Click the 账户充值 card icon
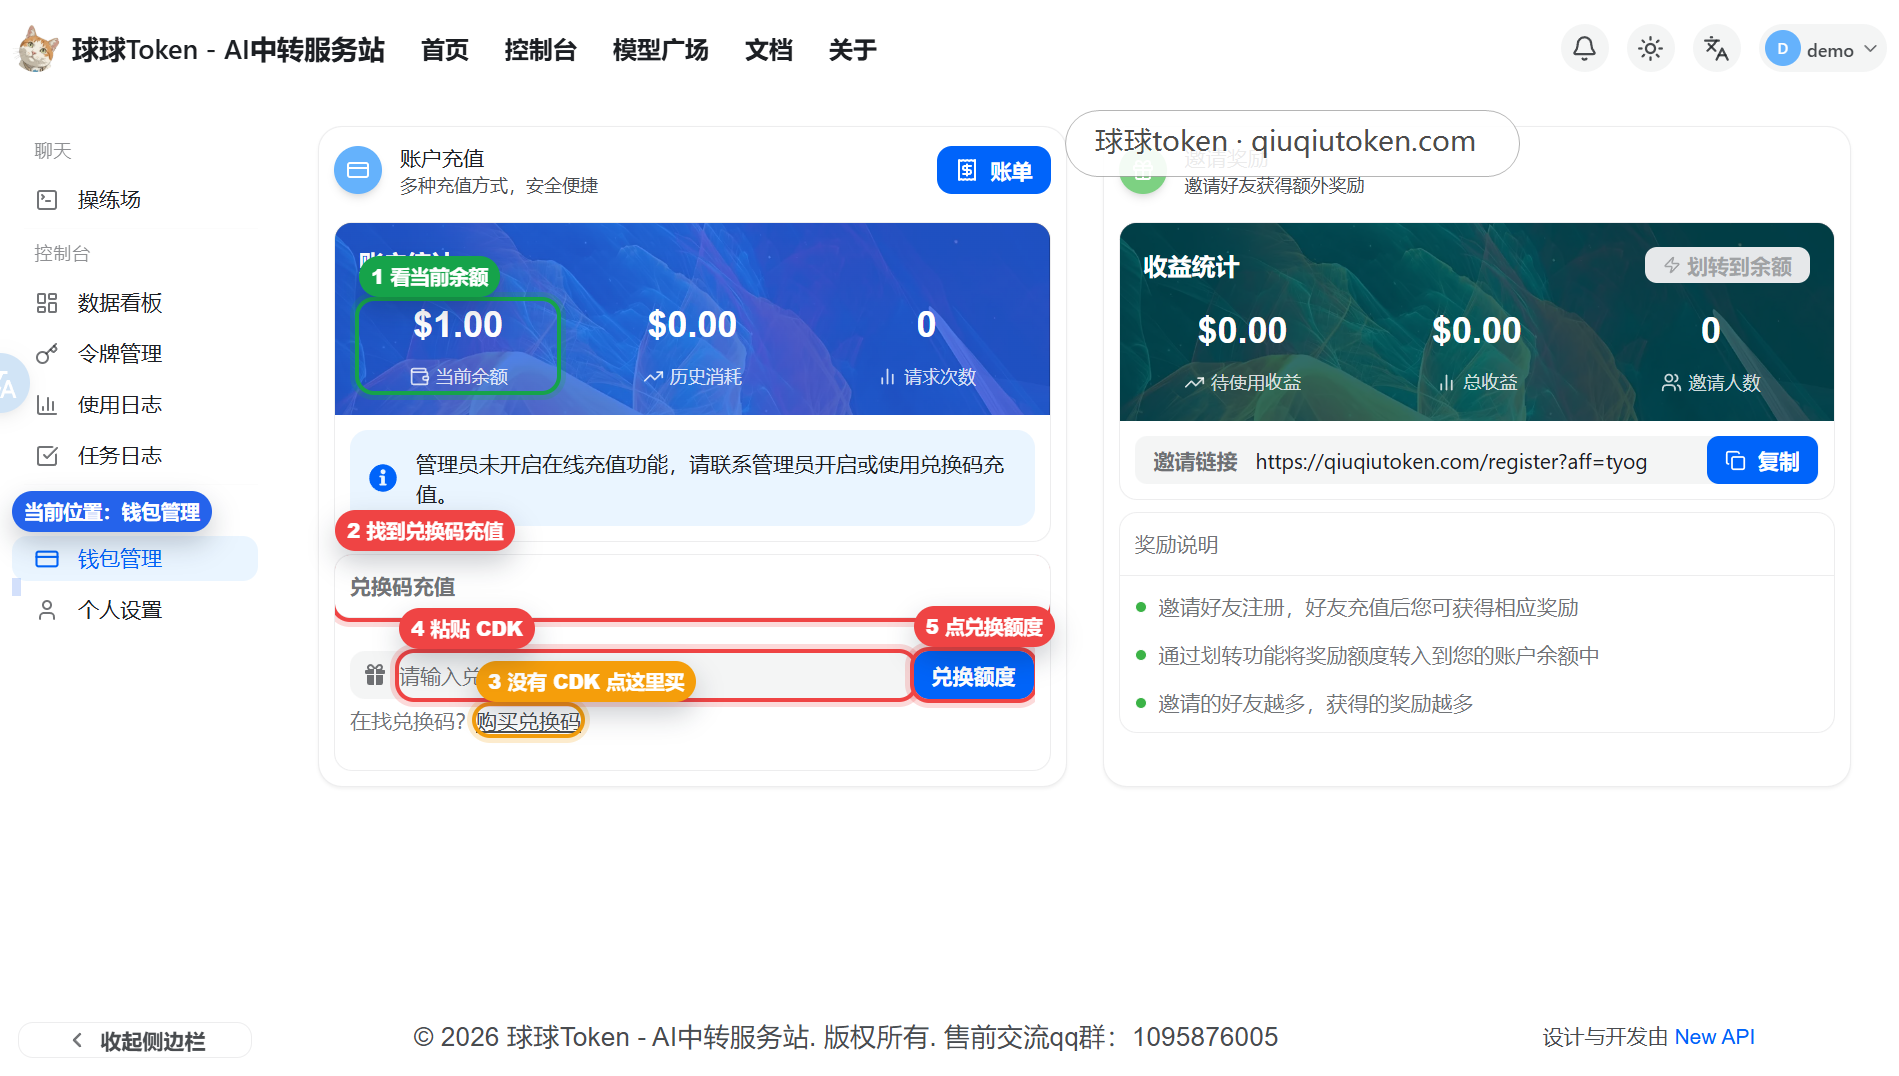The height and width of the screenshot is (1076, 1899). point(358,170)
